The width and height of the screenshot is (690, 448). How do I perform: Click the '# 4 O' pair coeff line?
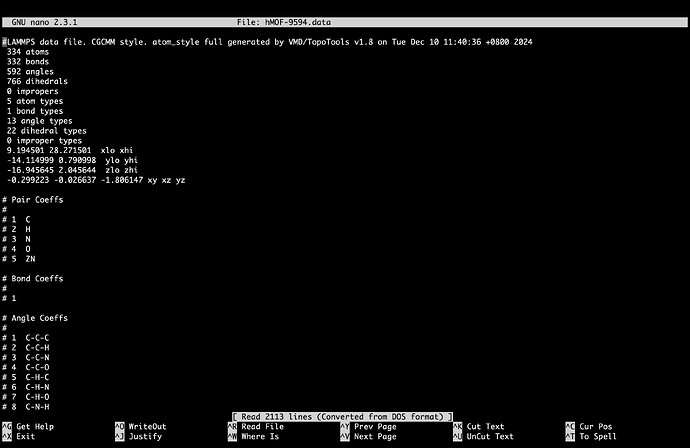[x=16, y=249]
